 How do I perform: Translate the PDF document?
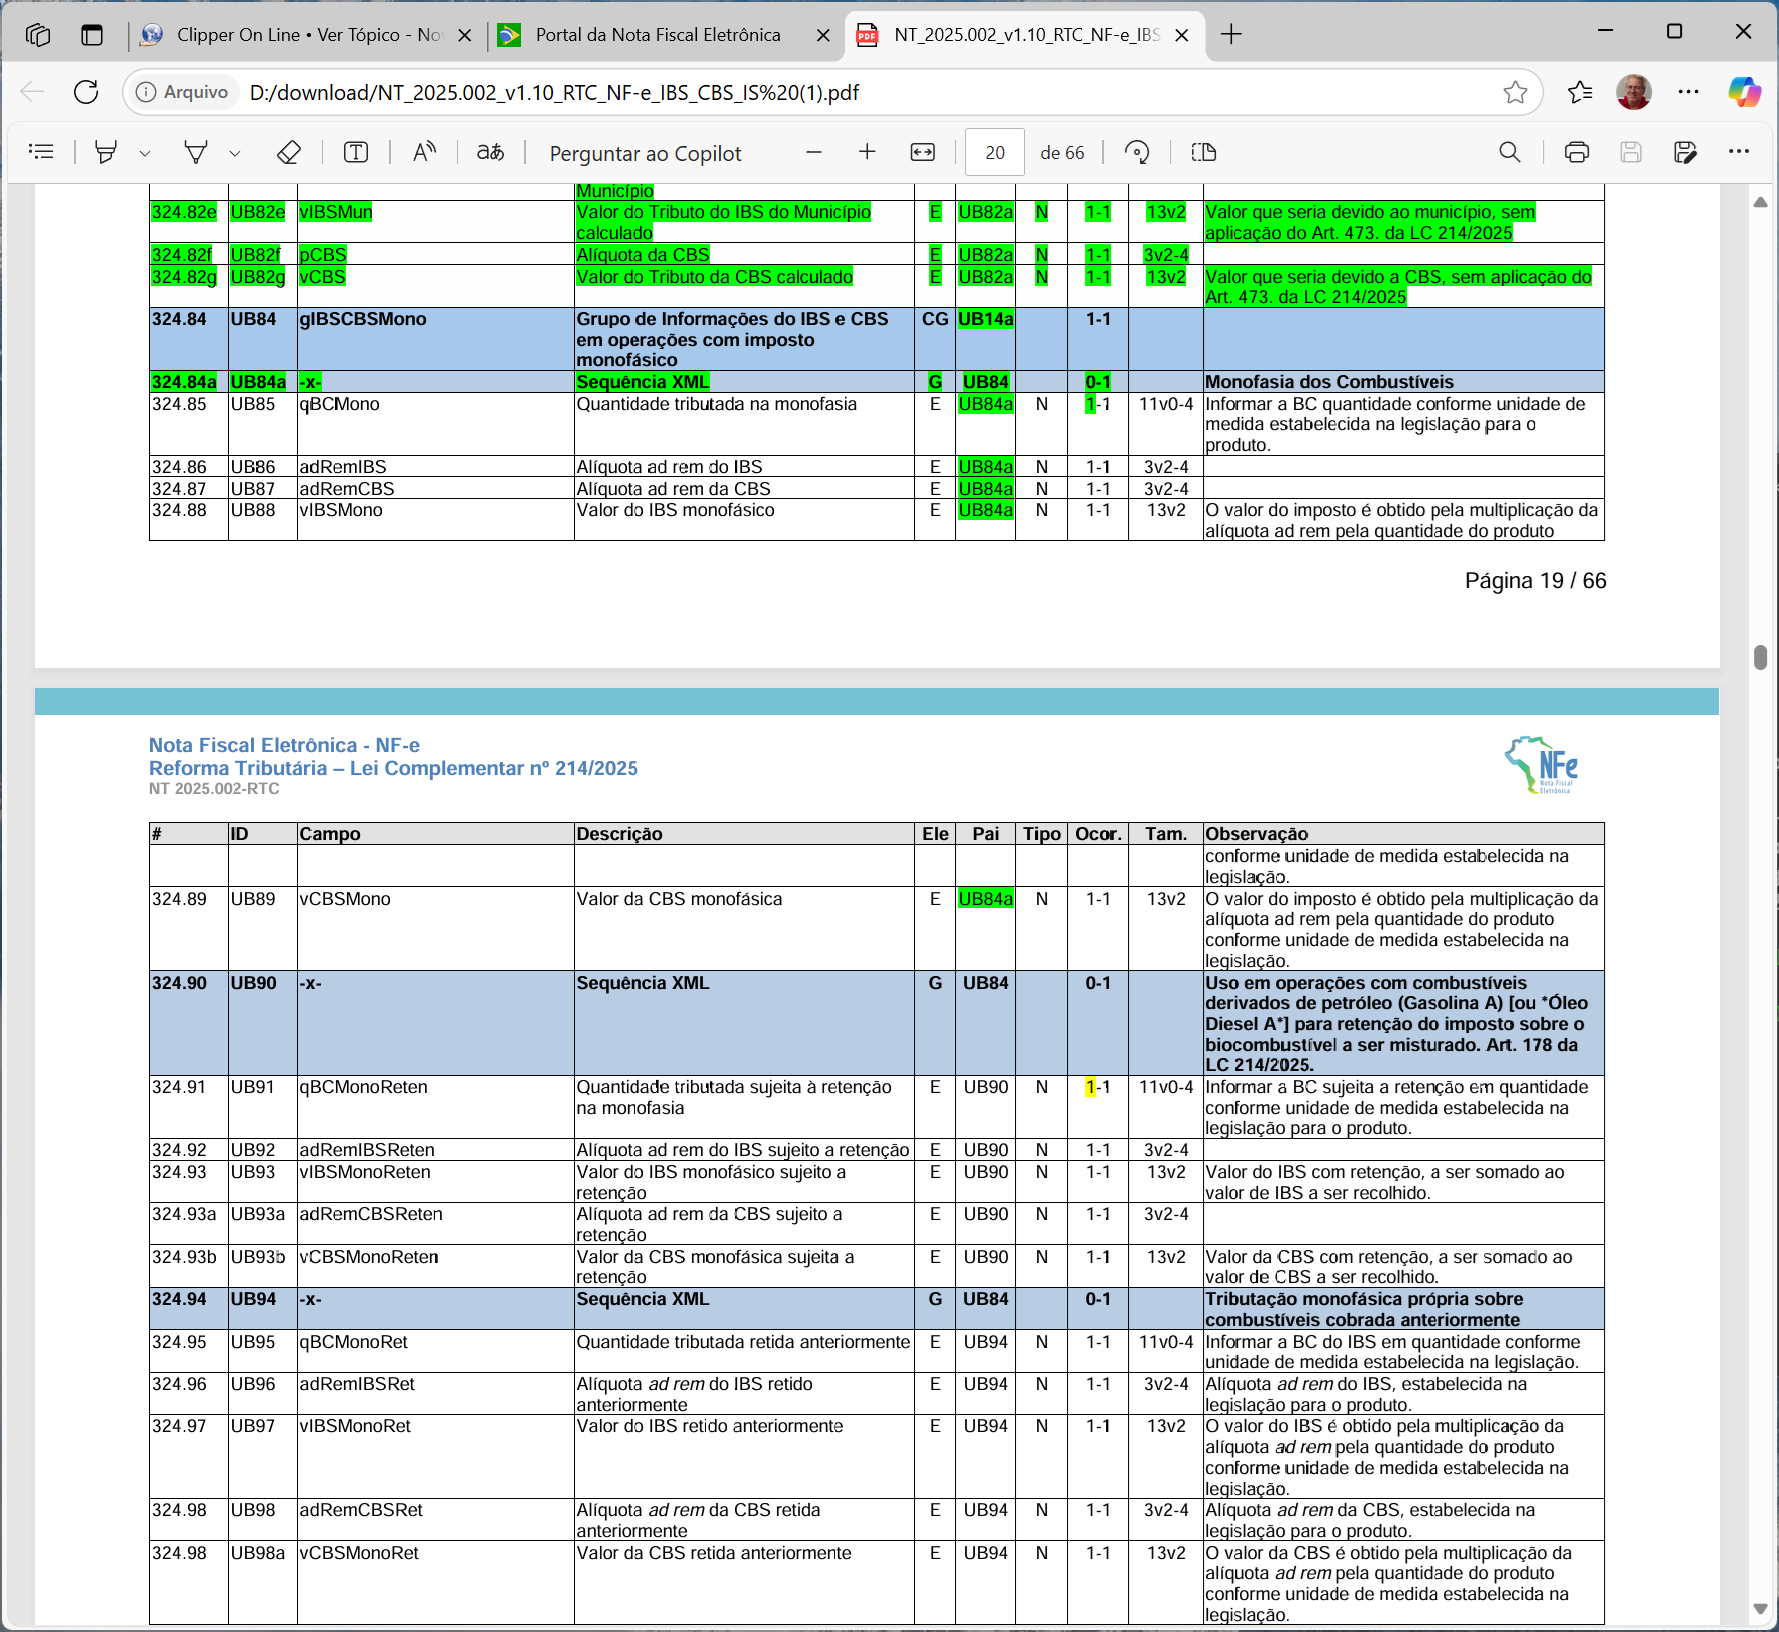coord(490,152)
